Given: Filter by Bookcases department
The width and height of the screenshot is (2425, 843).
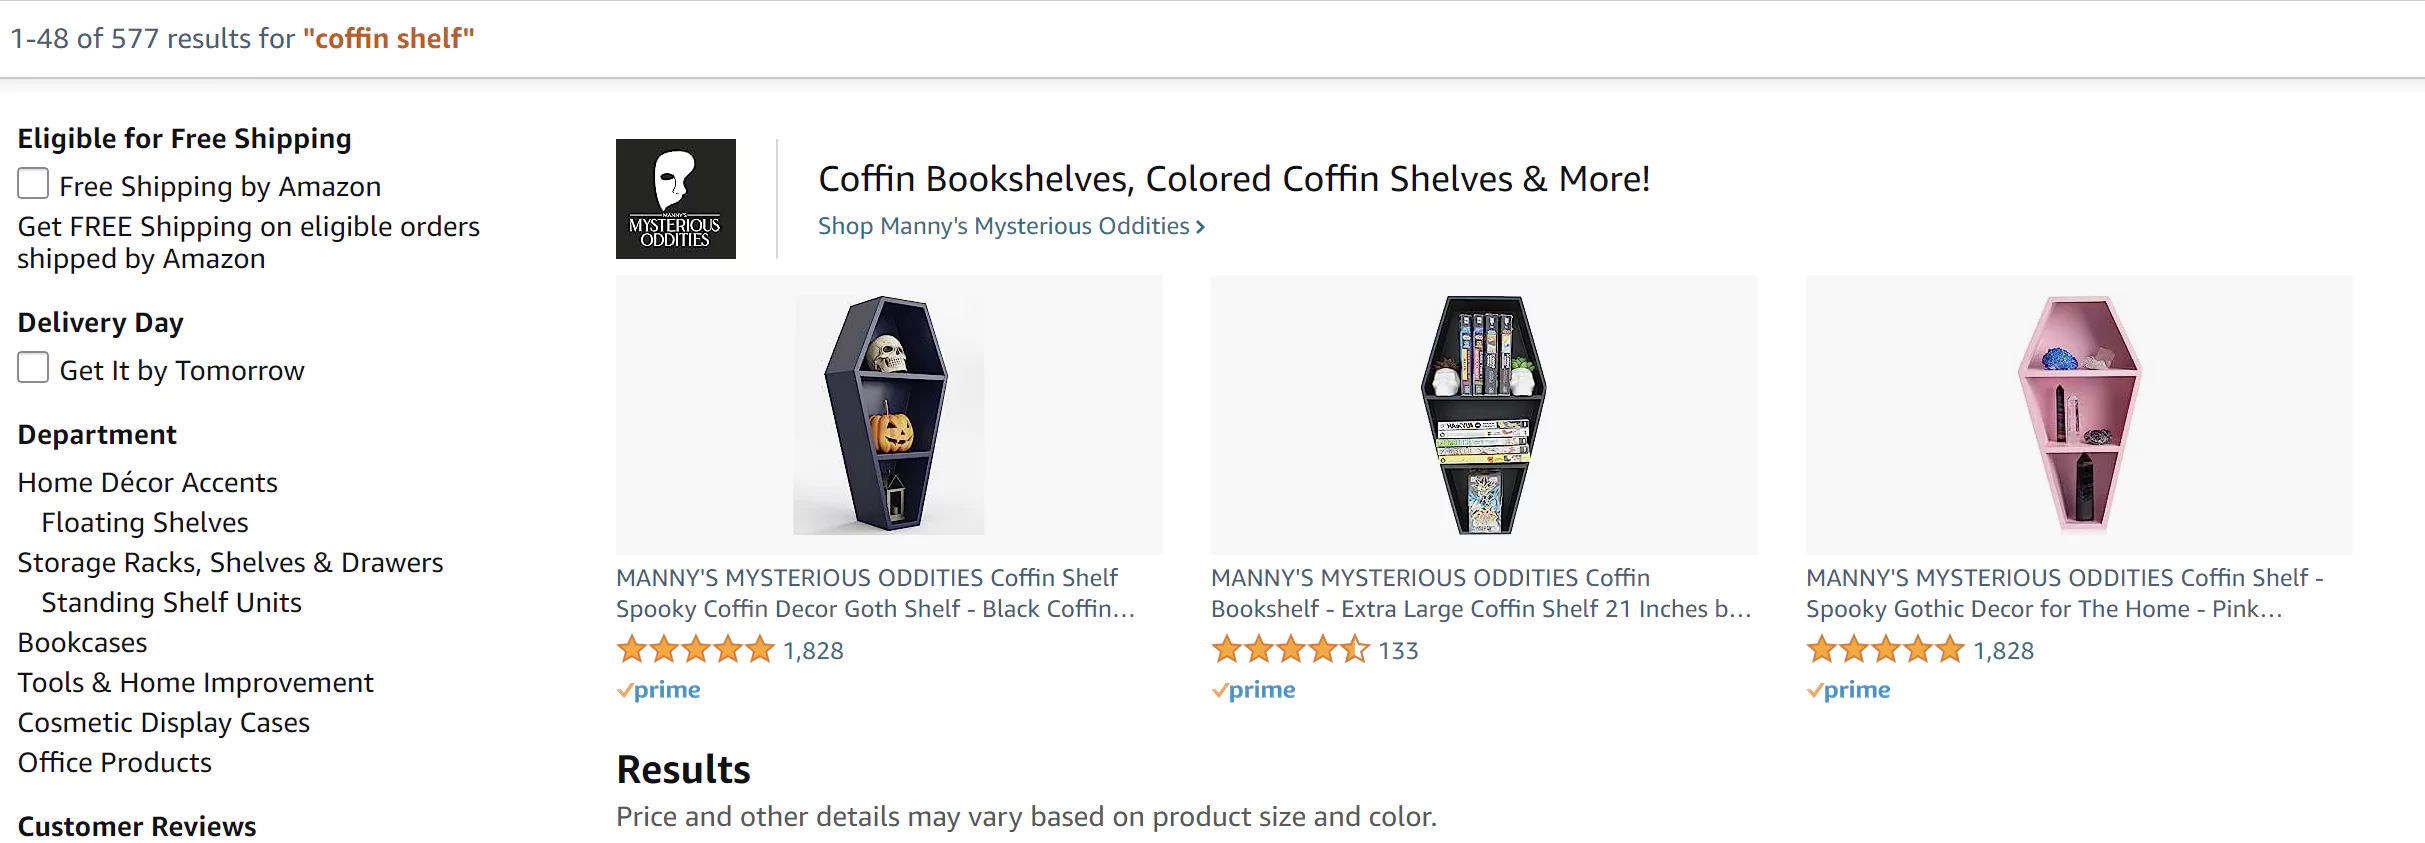Looking at the screenshot, I should pyautogui.click(x=82, y=643).
